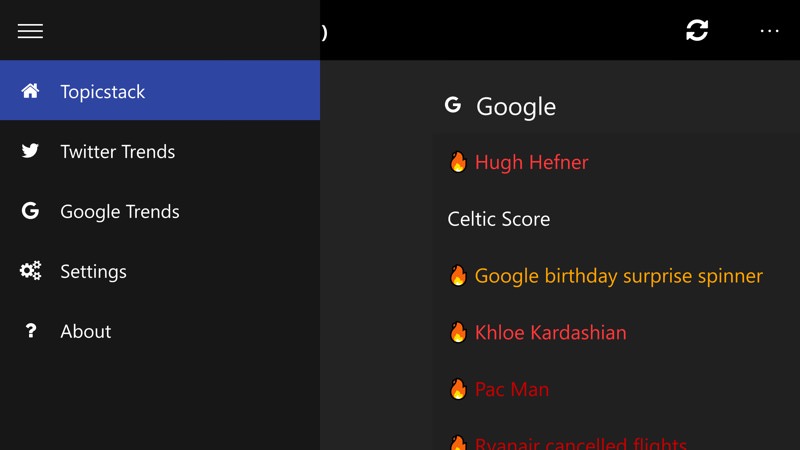Open the Hugh Hefner trending topic
The width and height of the screenshot is (800, 450).
[x=532, y=162]
